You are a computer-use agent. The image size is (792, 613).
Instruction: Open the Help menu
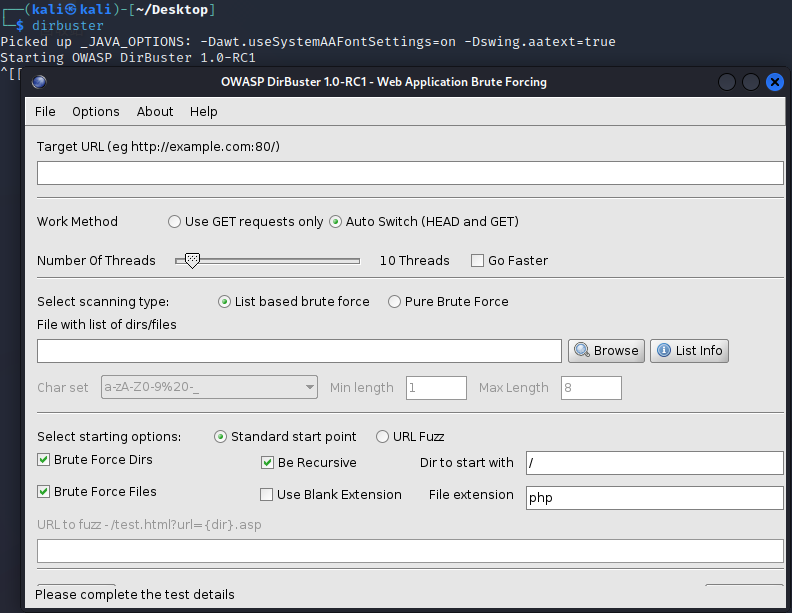click(x=204, y=112)
